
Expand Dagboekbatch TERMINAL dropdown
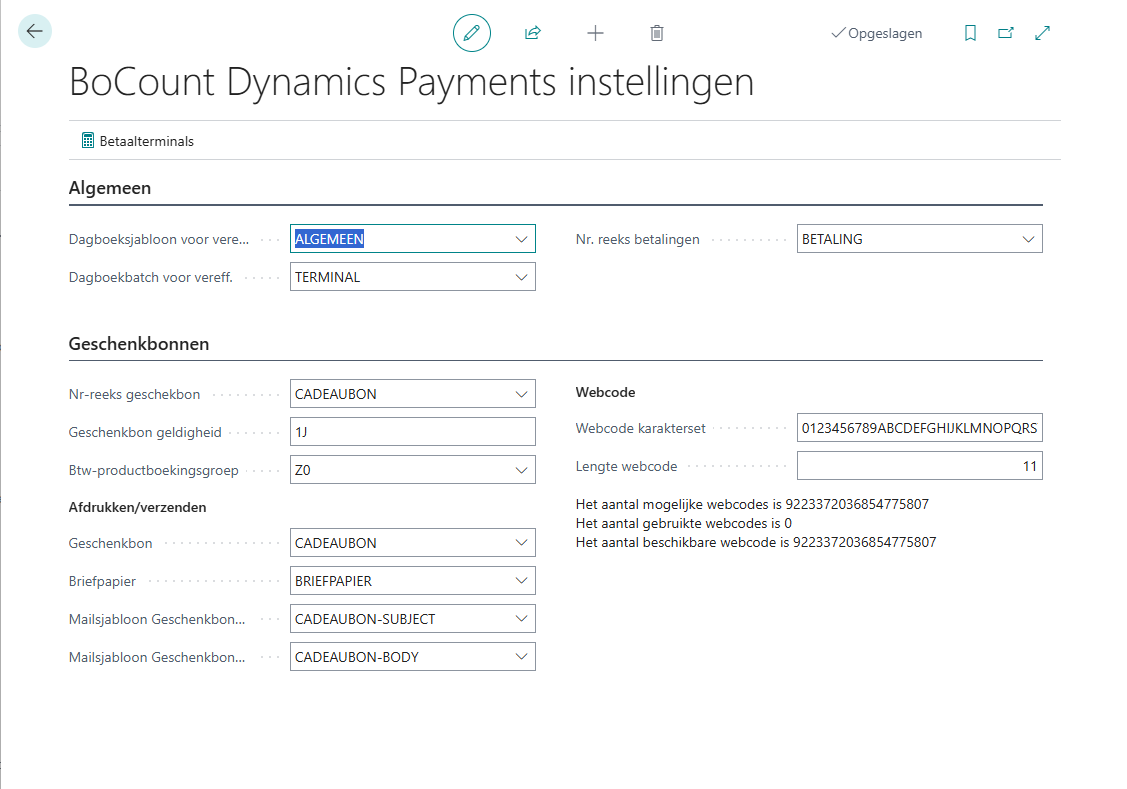(521, 277)
